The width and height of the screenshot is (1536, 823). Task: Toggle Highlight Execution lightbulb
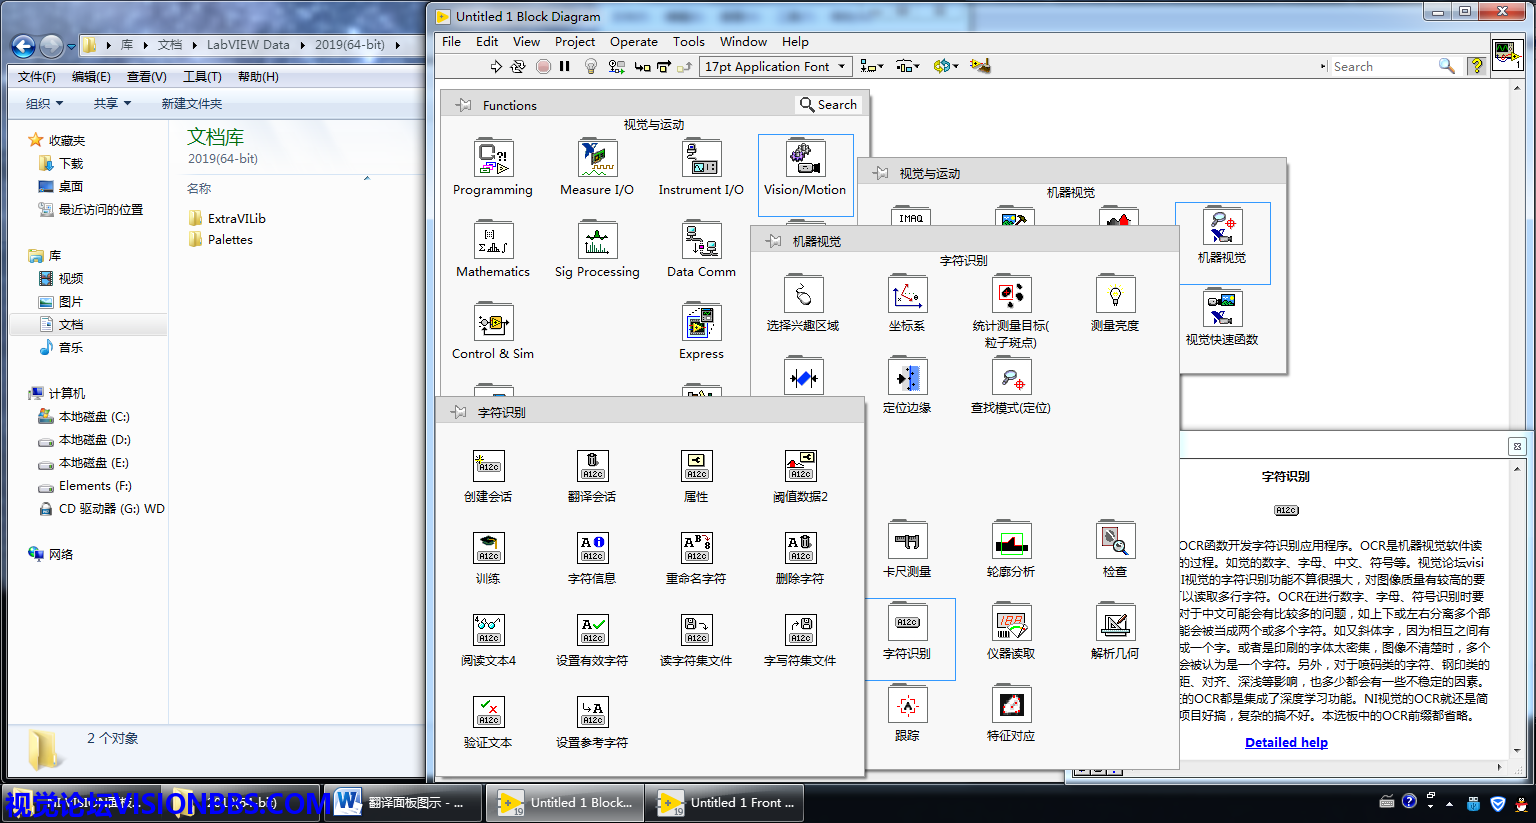click(591, 66)
